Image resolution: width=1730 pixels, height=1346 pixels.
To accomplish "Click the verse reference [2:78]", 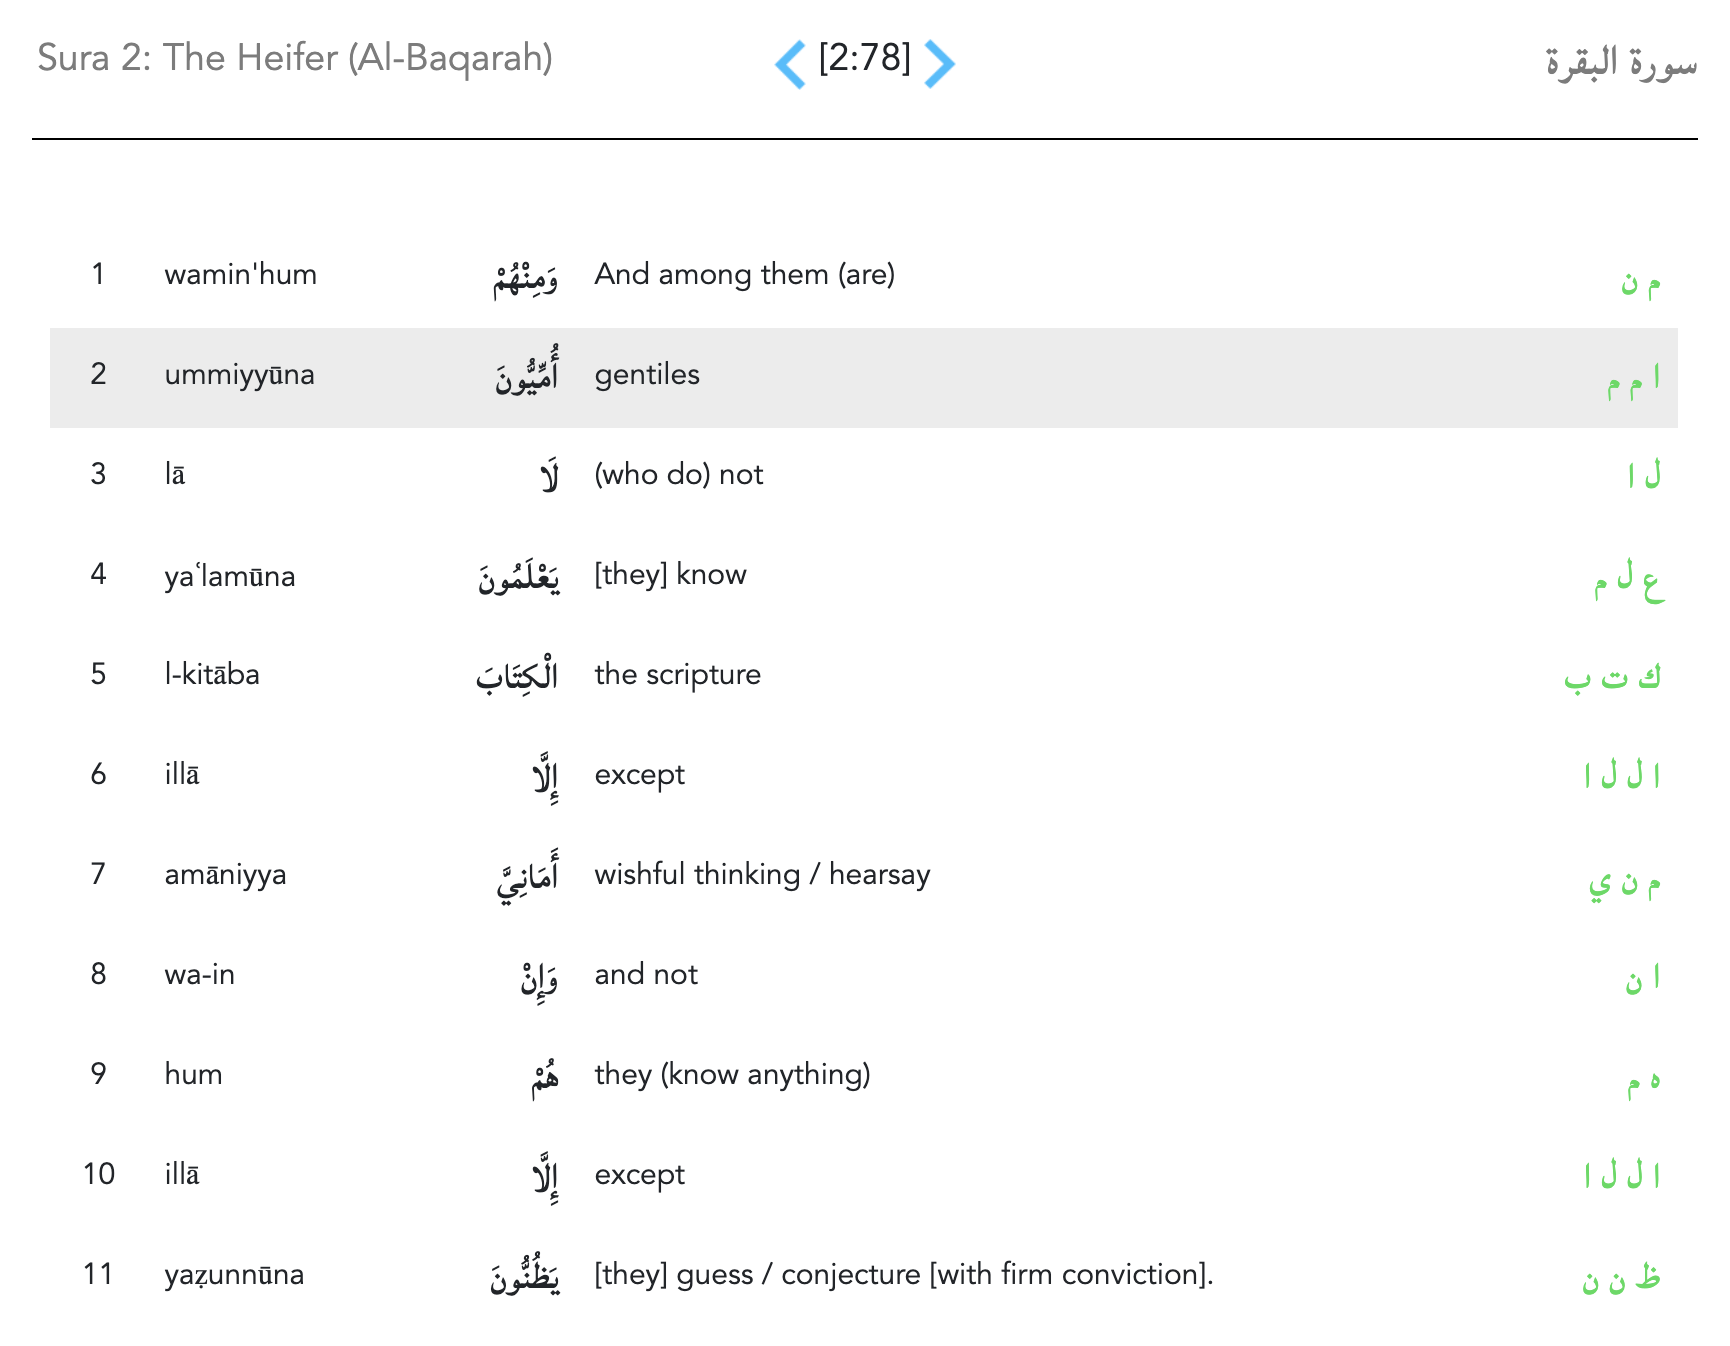I will (x=864, y=58).
